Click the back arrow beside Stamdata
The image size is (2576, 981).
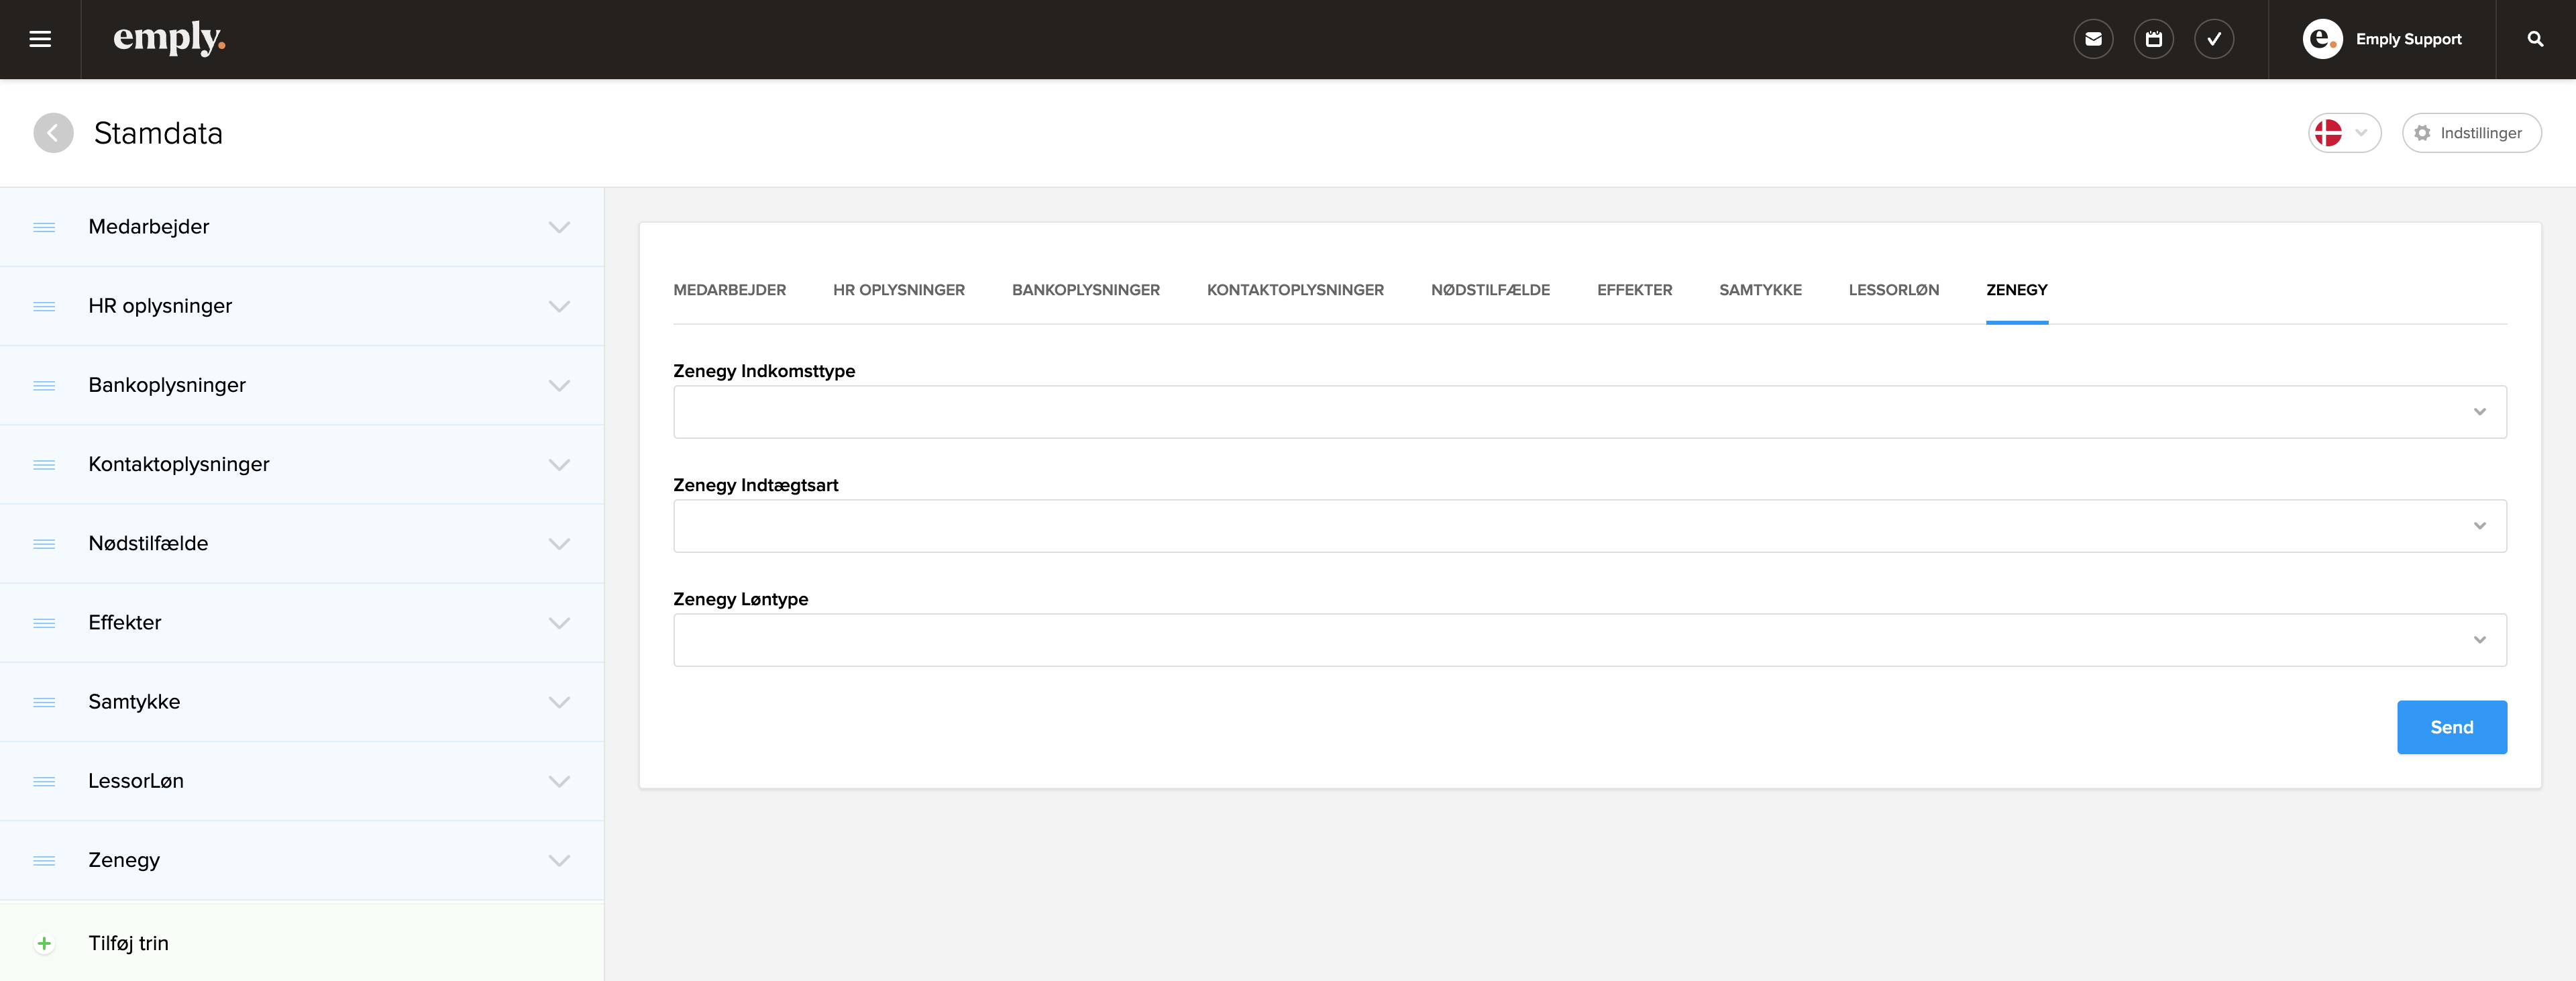pyautogui.click(x=53, y=133)
